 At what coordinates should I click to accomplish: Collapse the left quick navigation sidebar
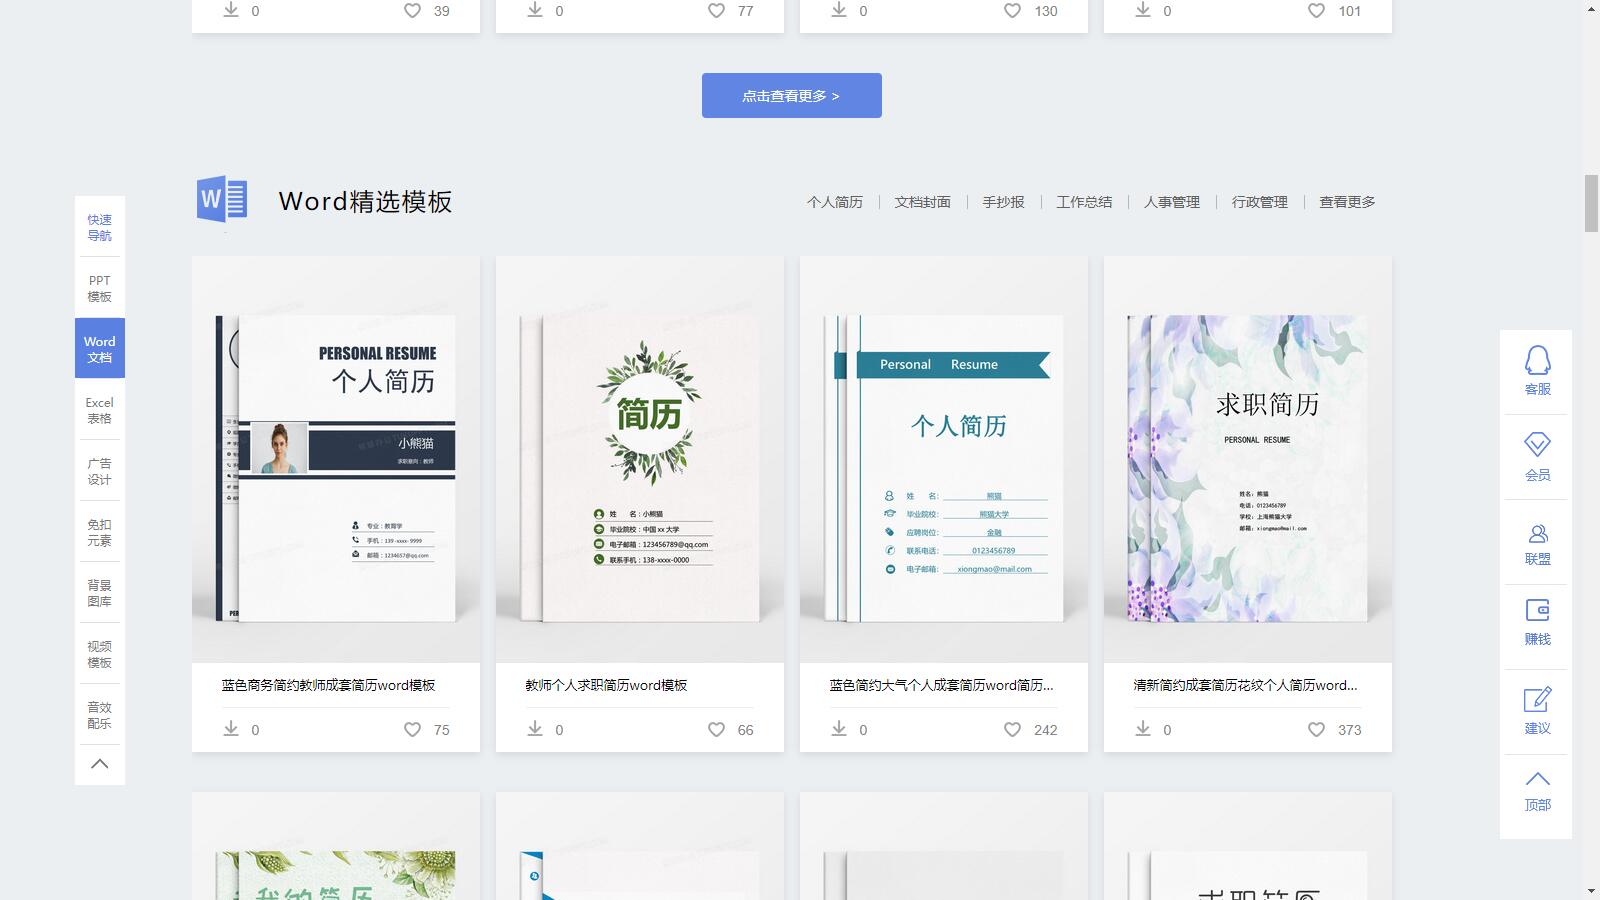coord(99,764)
